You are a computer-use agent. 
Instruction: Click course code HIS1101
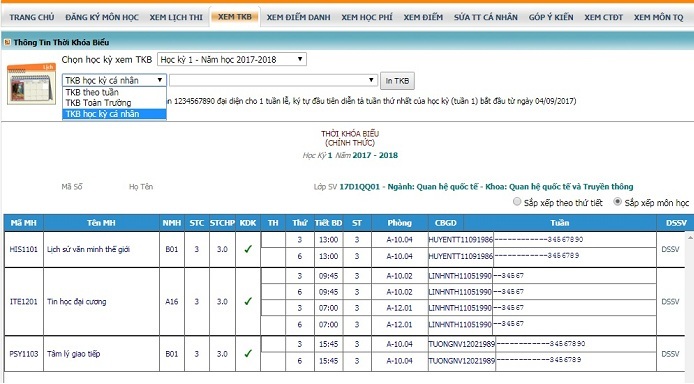pyautogui.click(x=23, y=250)
